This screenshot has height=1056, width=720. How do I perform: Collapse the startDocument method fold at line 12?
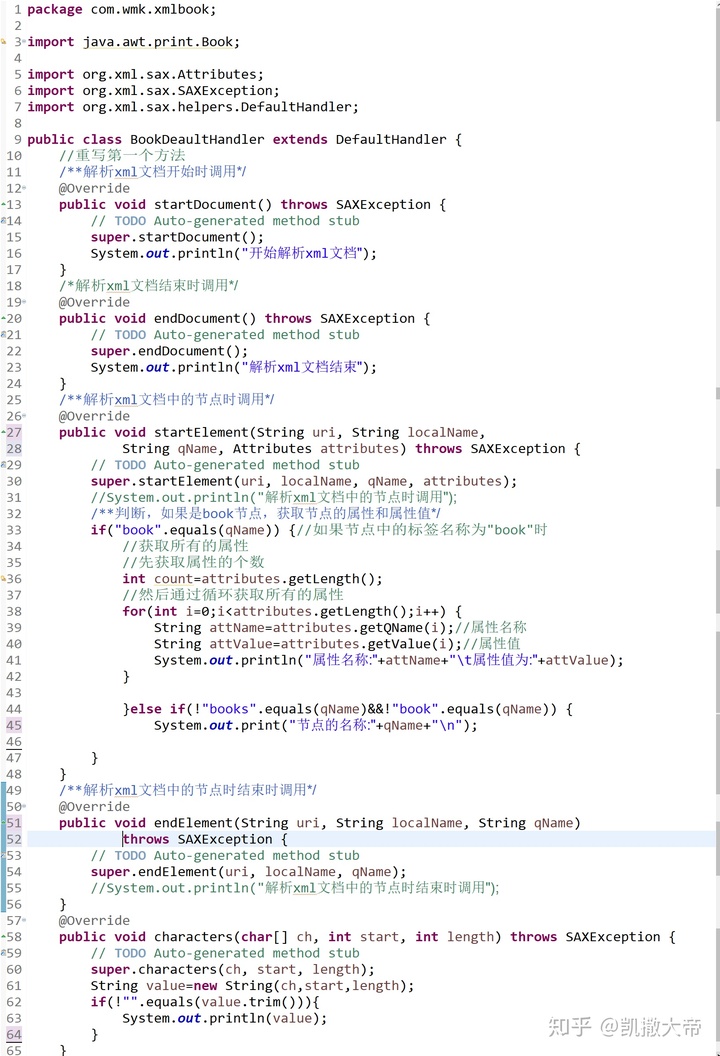click(24, 189)
